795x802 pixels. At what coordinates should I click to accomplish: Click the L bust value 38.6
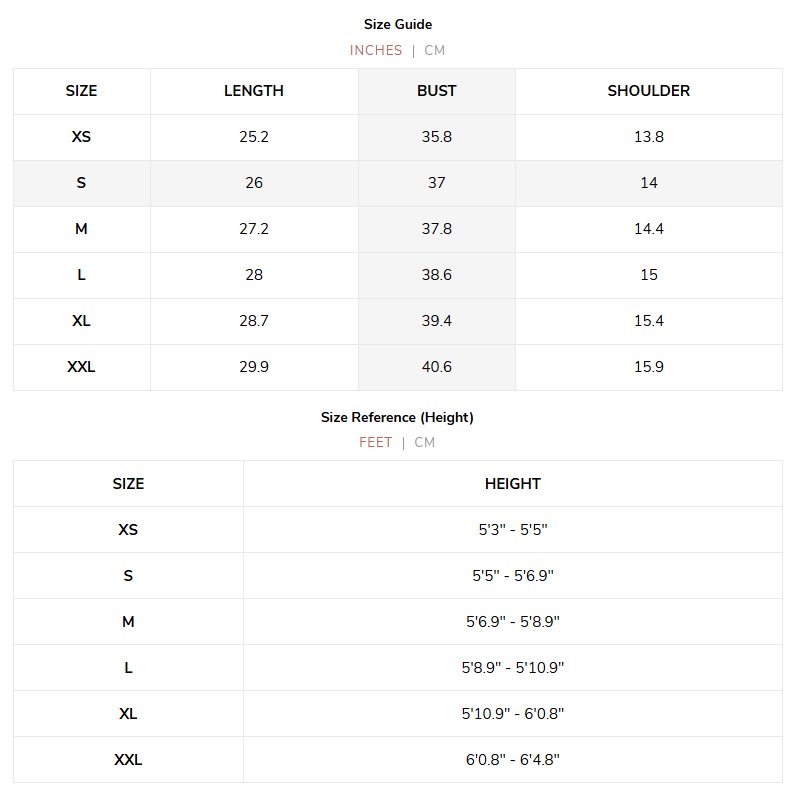(x=436, y=275)
